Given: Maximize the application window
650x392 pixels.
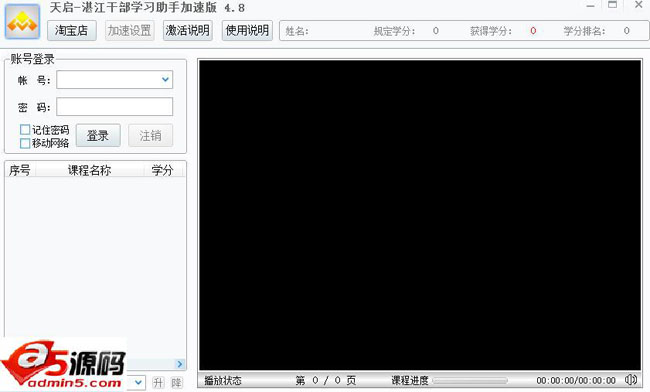Looking at the screenshot, I should 612,5.
